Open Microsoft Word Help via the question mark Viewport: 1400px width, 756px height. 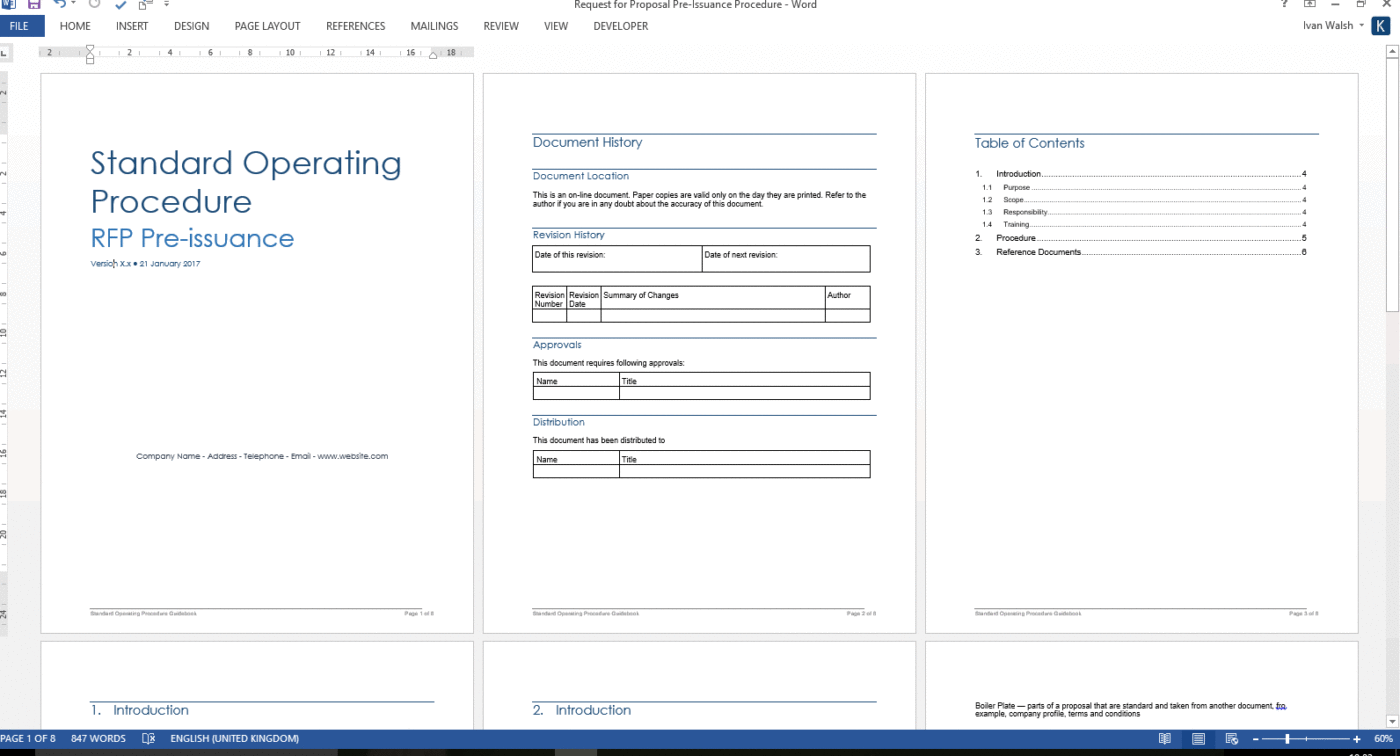(1284, 5)
